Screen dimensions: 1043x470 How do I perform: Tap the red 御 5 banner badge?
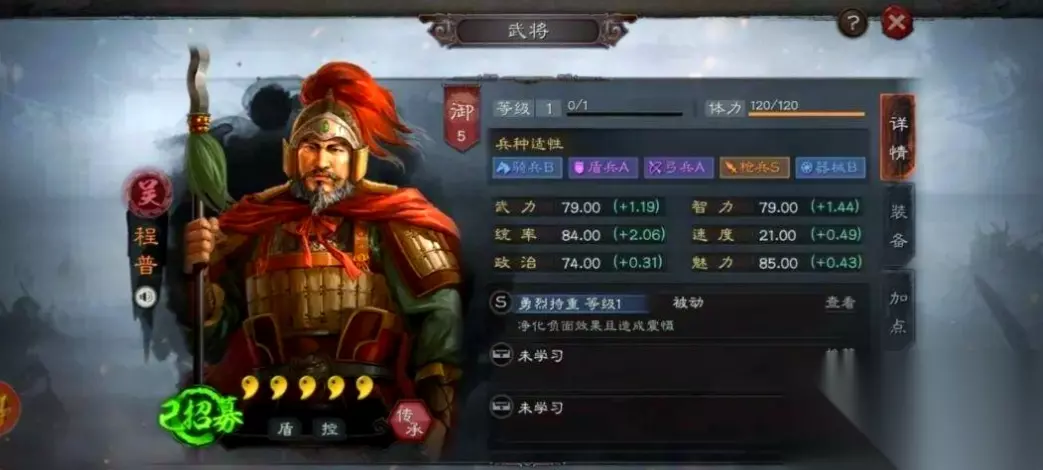(x=462, y=118)
